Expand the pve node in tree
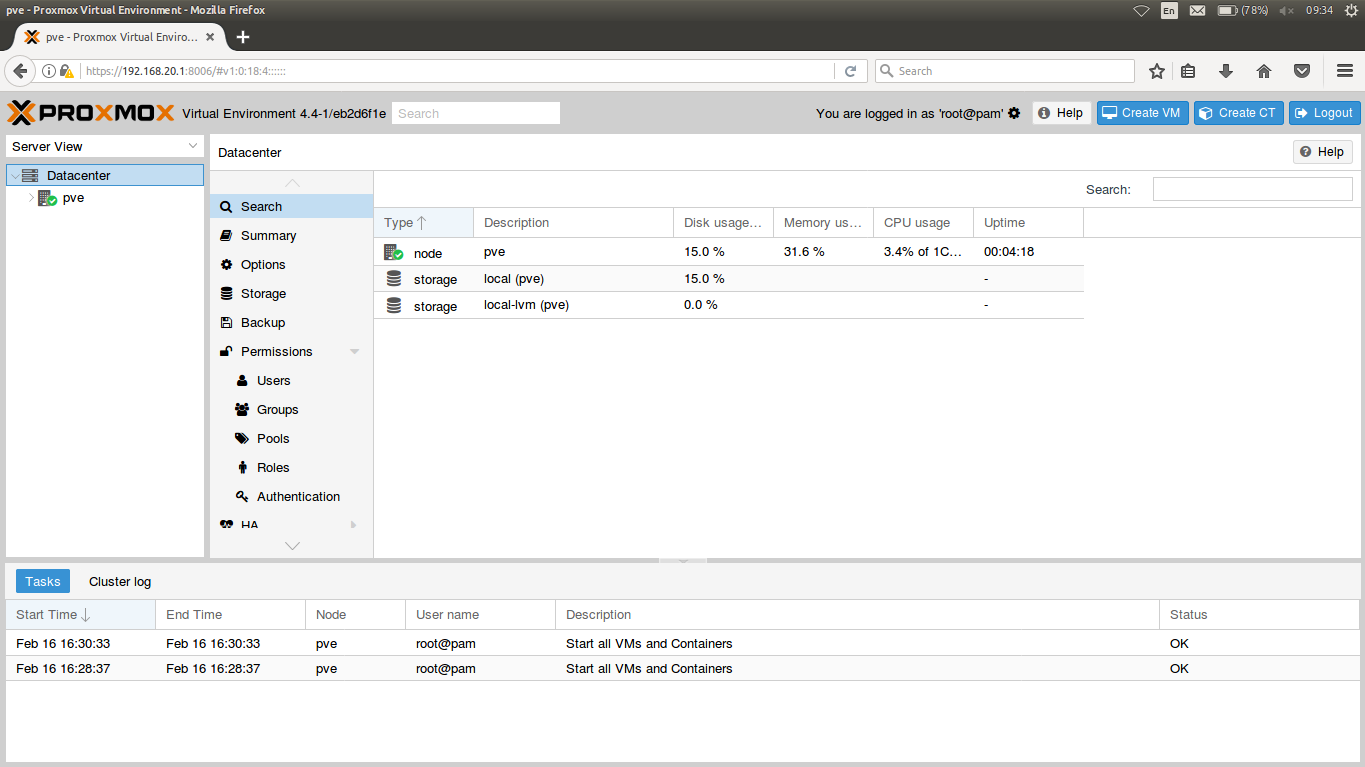 tap(31, 198)
